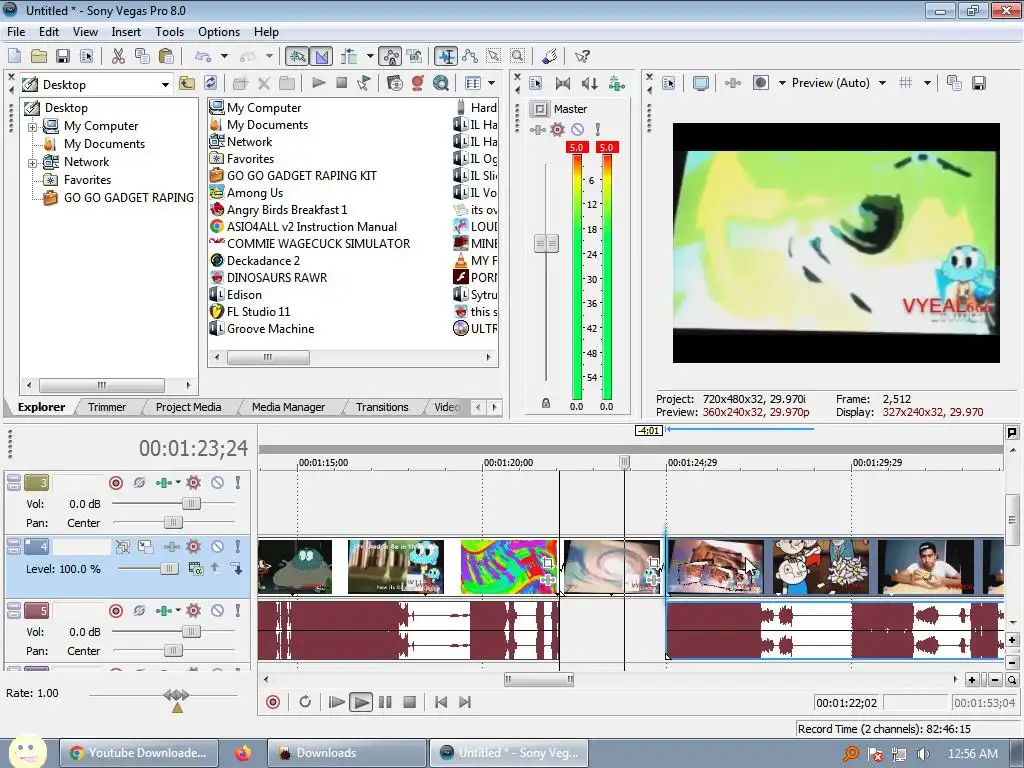The width and height of the screenshot is (1024, 768).
Task: Toggle Auto Ripple button
Action: pos(349,56)
